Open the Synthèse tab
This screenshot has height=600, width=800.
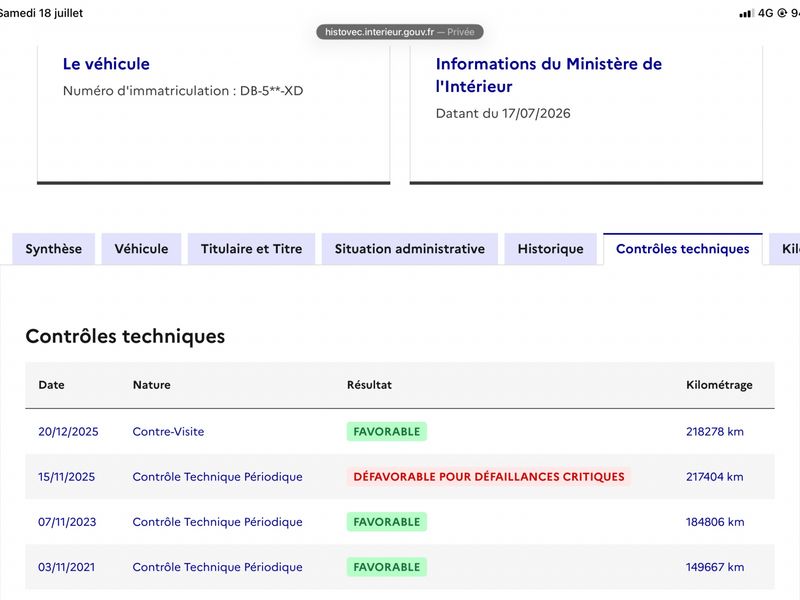coord(54,249)
